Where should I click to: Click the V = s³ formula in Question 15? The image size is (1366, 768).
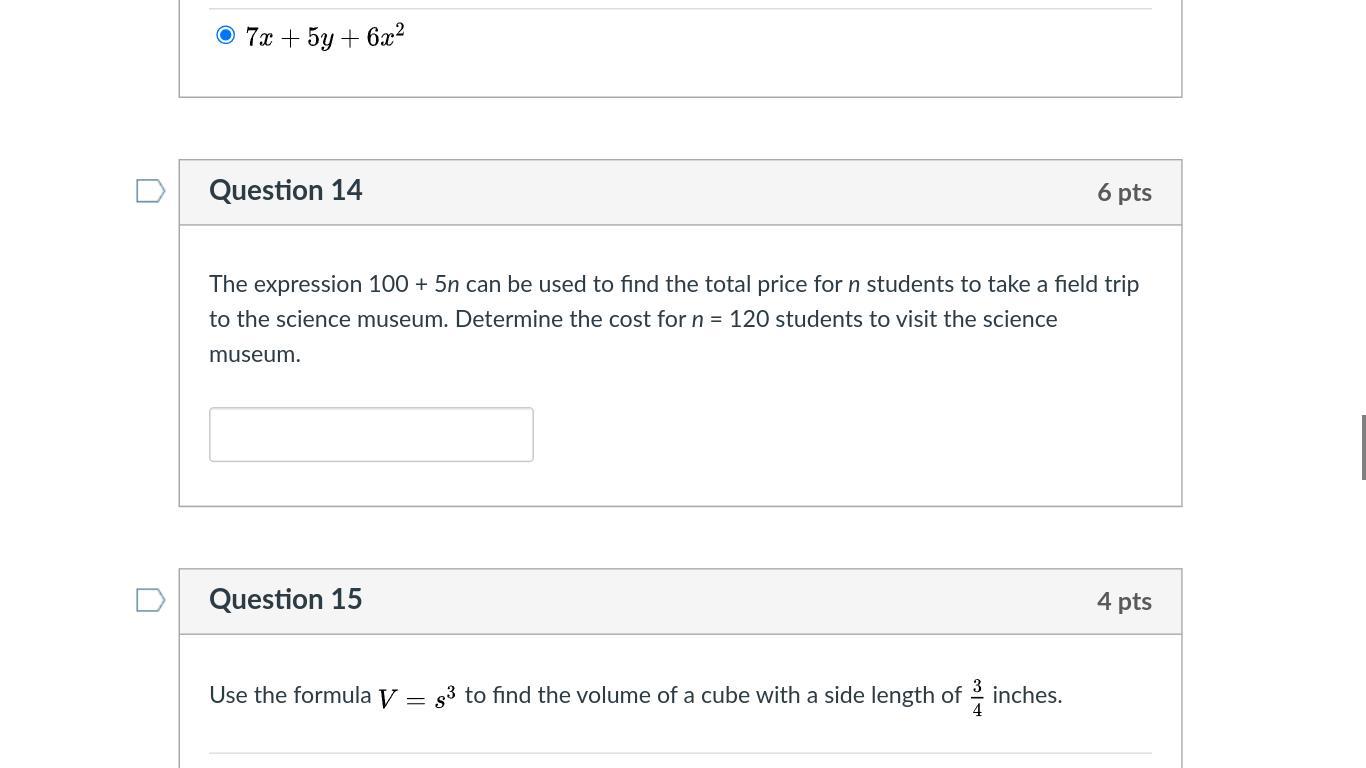417,697
